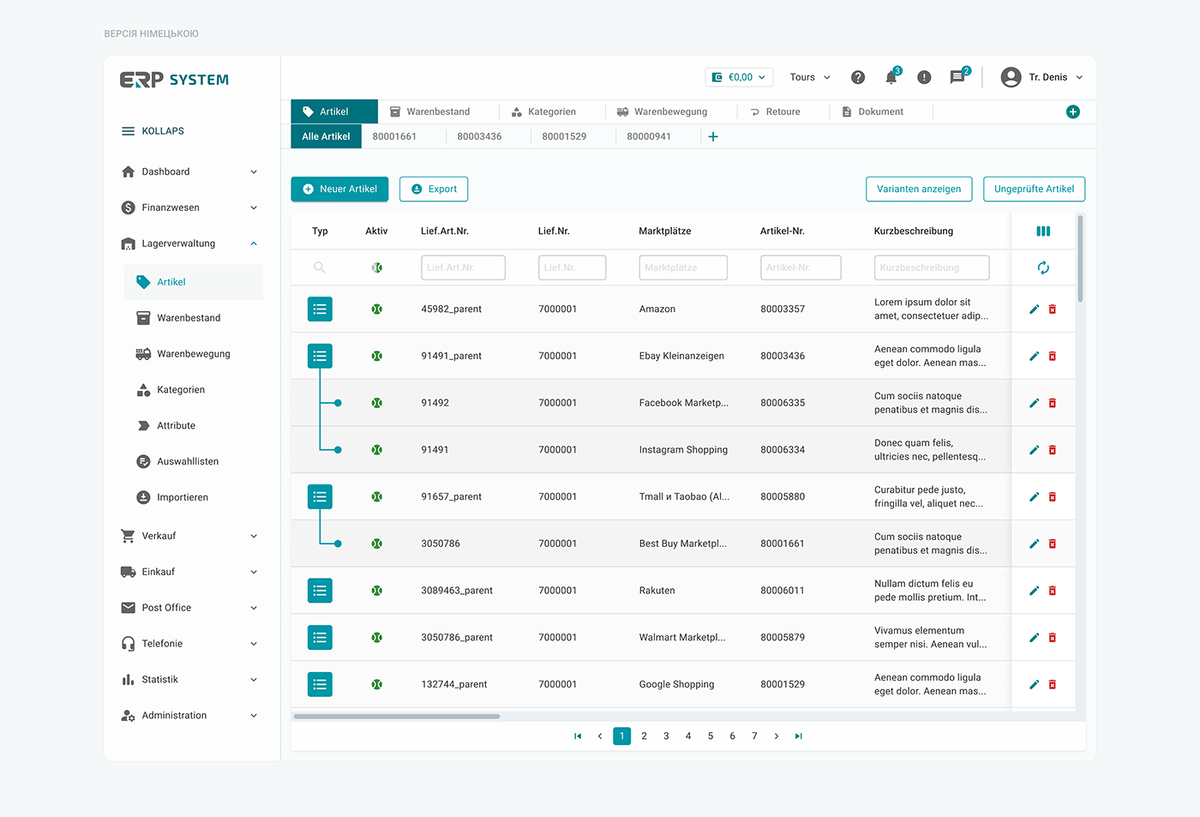Switch to Dokument tab

click(x=872, y=112)
